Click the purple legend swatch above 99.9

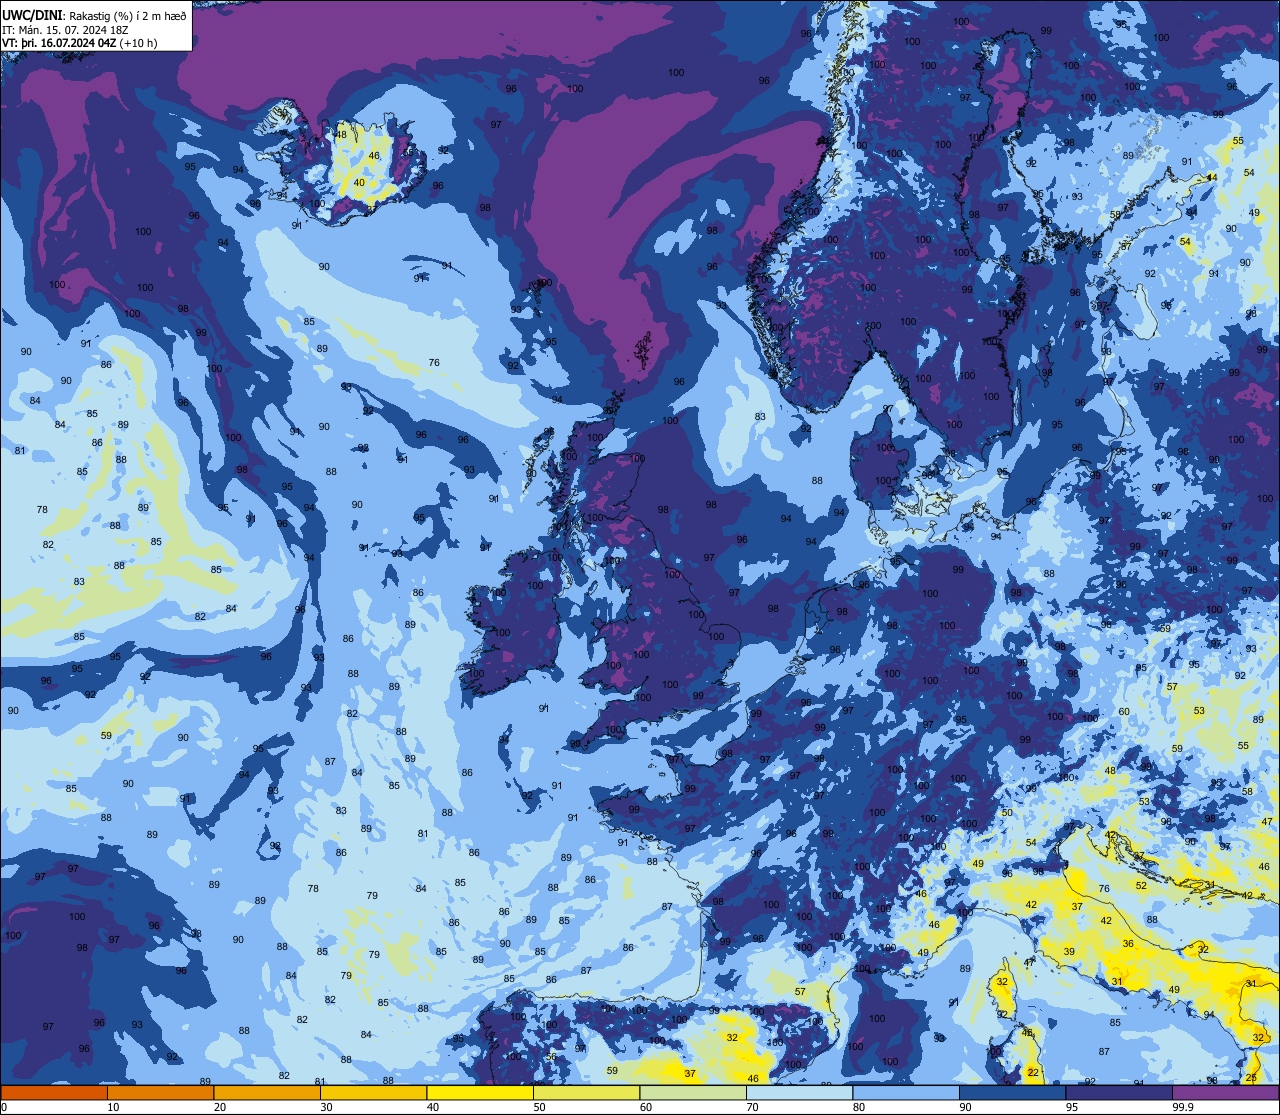pos(1225,1092)
